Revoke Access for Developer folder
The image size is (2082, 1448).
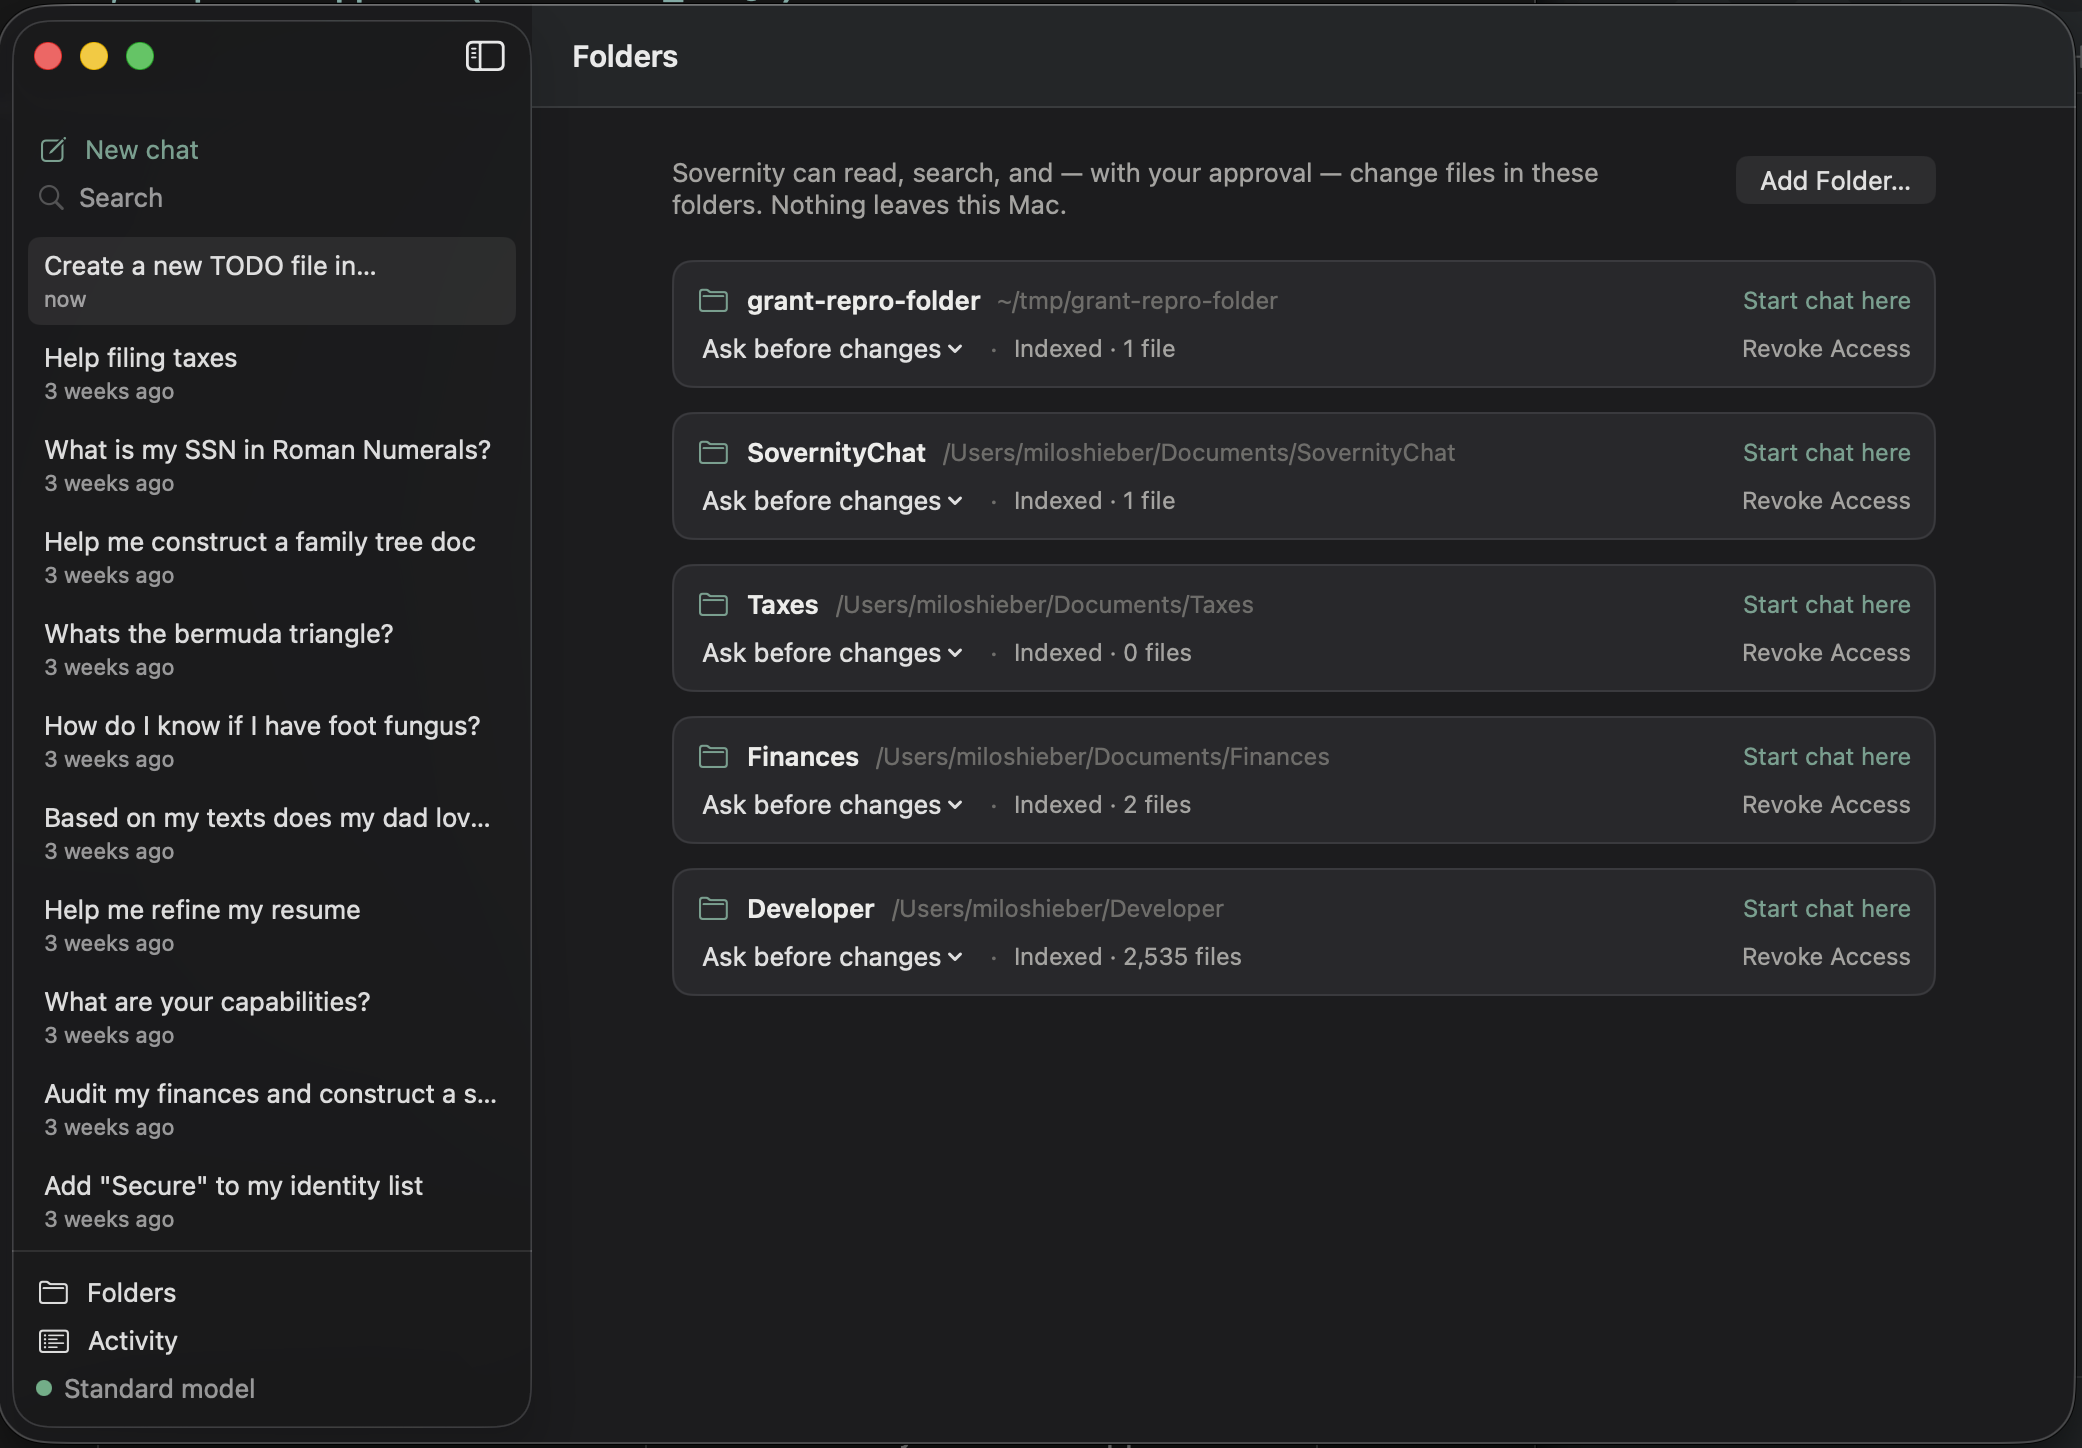point(1826,956)
